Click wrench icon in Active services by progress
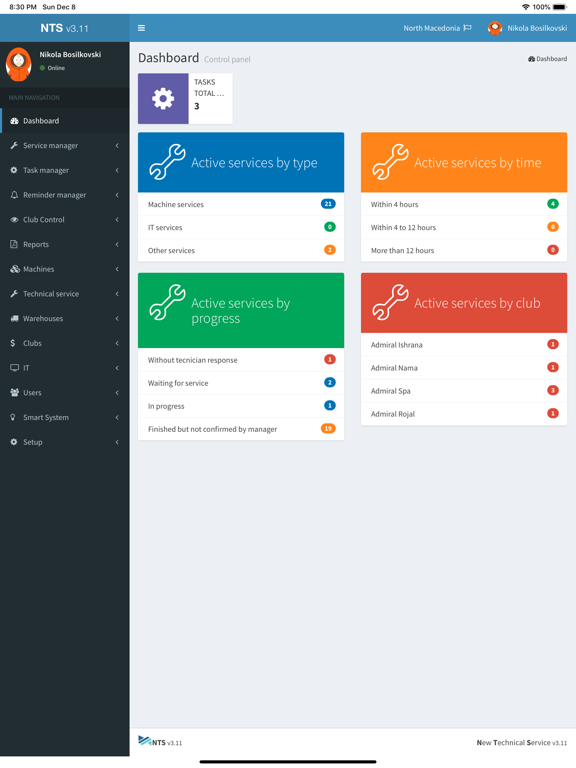 coord(168,302)
